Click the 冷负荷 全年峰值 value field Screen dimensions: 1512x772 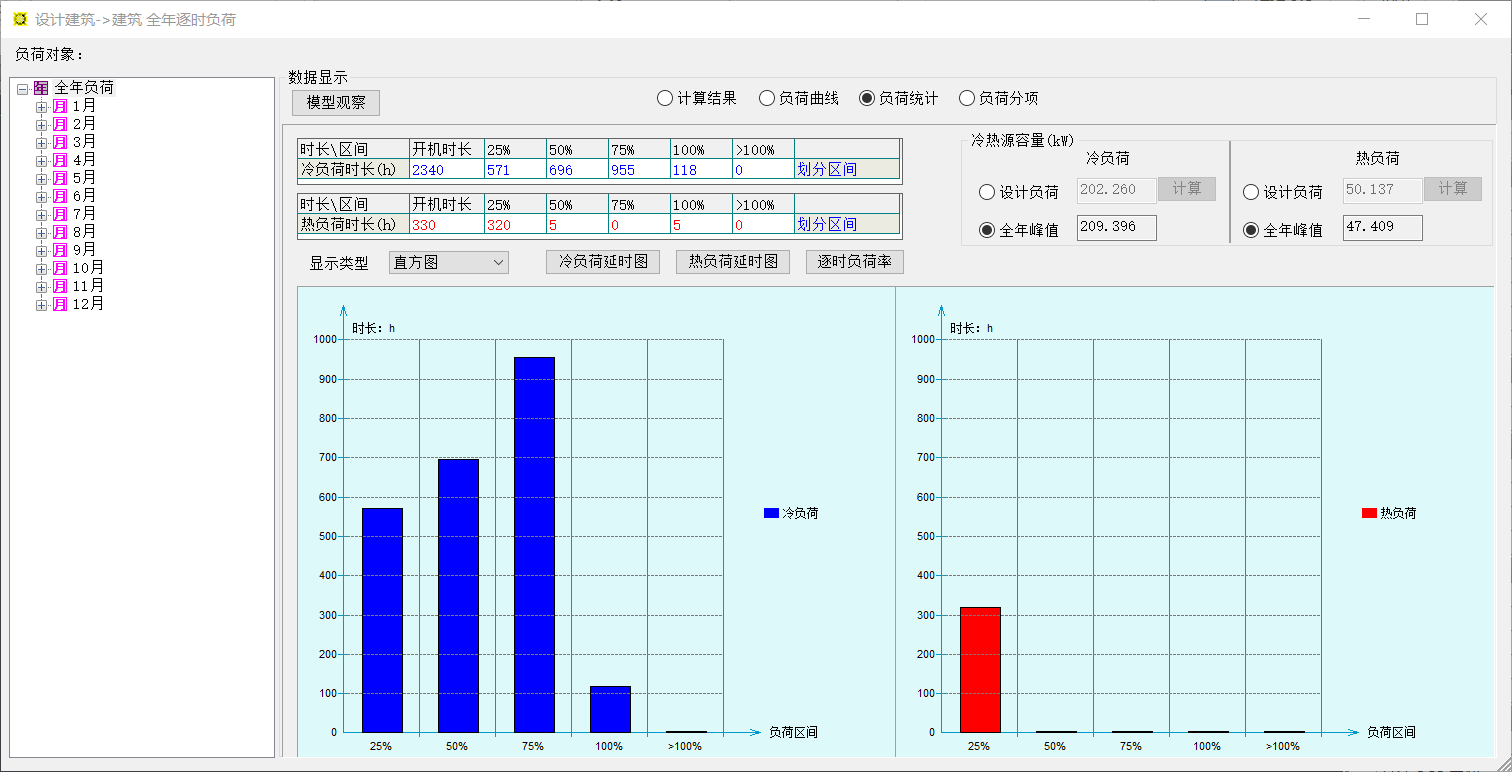point(1116,228)
